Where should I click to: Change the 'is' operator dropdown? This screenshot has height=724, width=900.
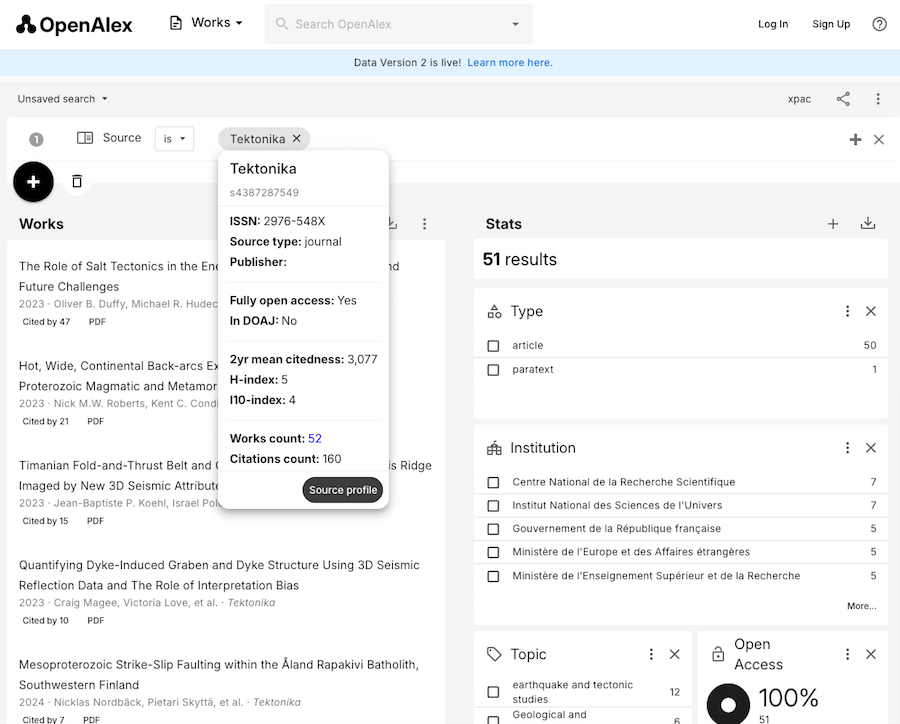coord(174,139)
